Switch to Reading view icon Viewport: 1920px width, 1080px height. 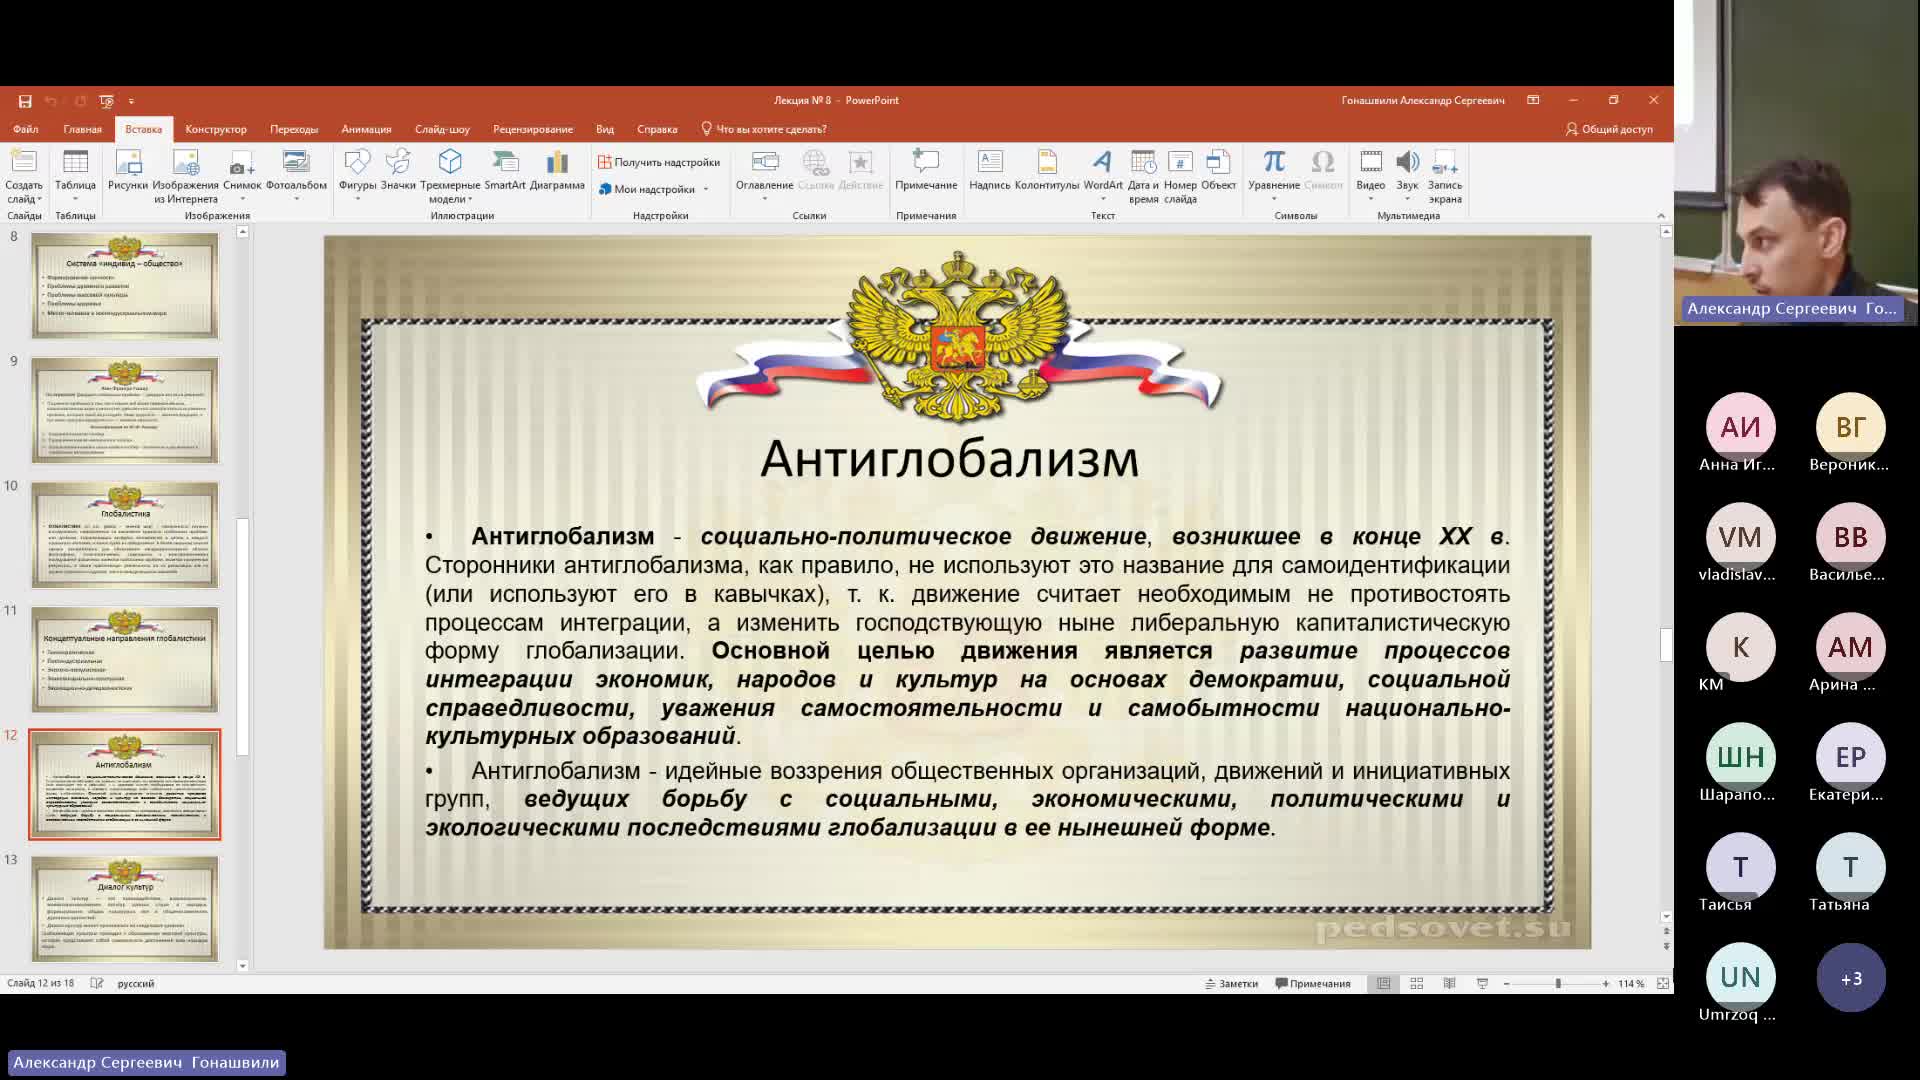point(1450,984)
